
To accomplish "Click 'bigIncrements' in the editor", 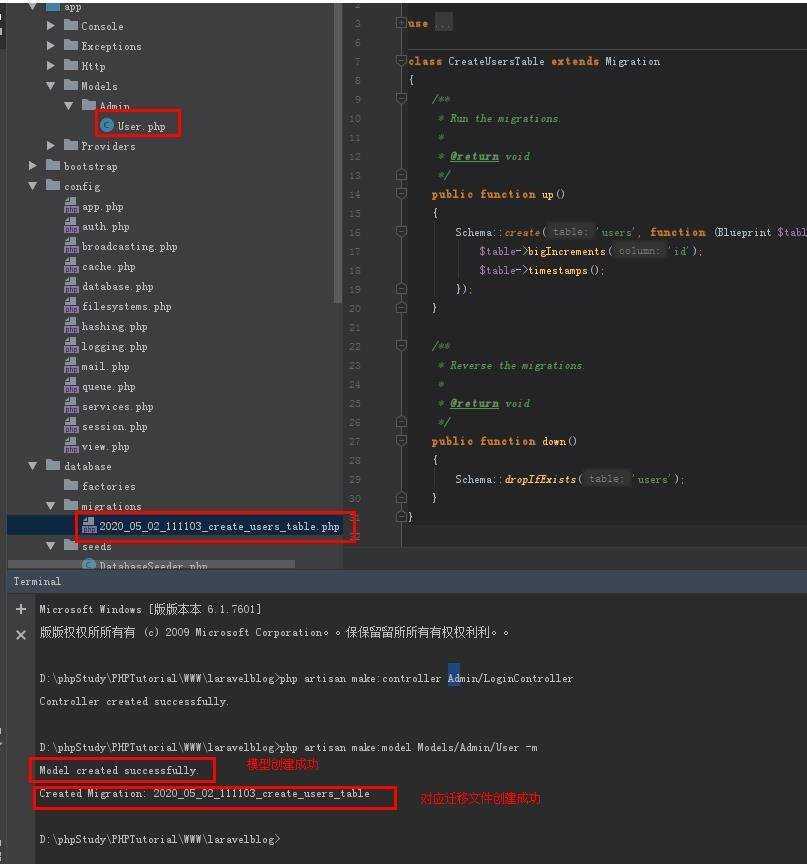I will coord(566,251).
